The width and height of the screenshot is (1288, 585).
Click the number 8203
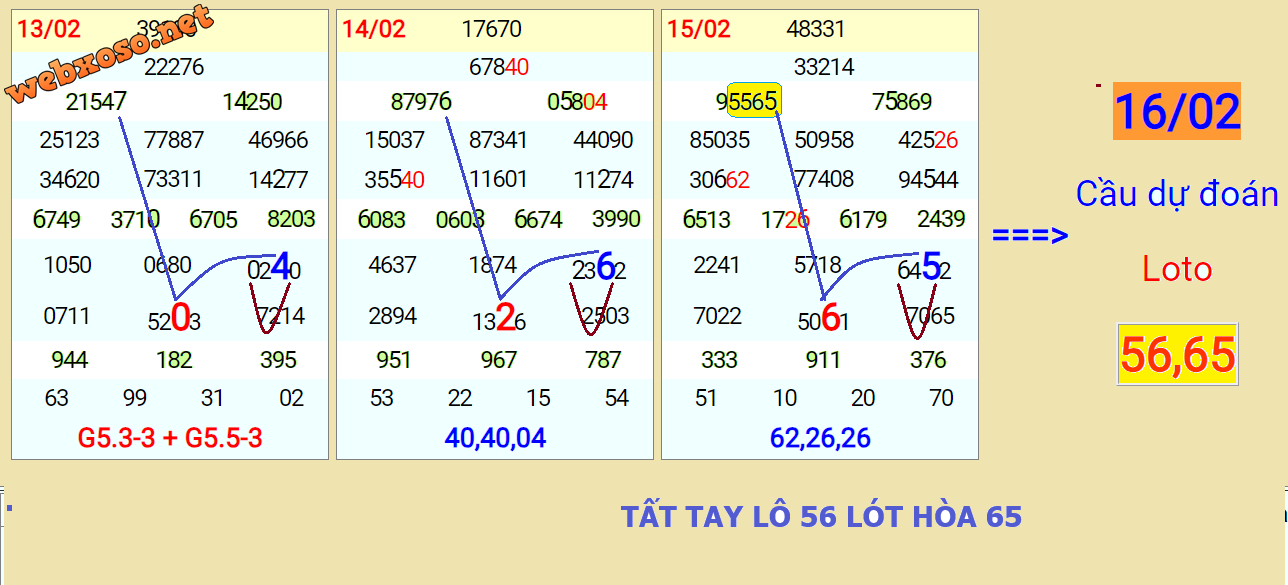(x=291, y=218)
